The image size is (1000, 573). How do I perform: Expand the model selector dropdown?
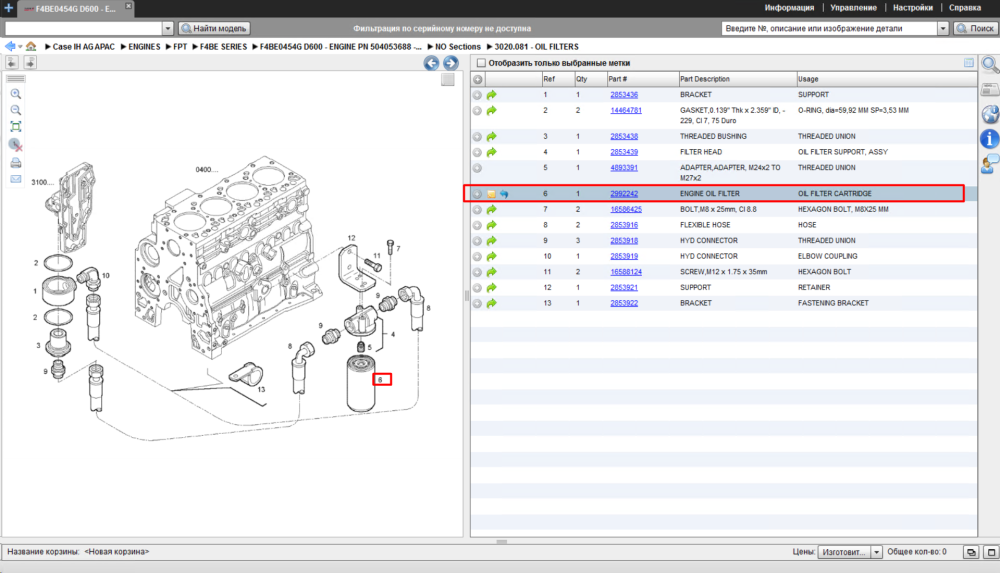[168, 28]
